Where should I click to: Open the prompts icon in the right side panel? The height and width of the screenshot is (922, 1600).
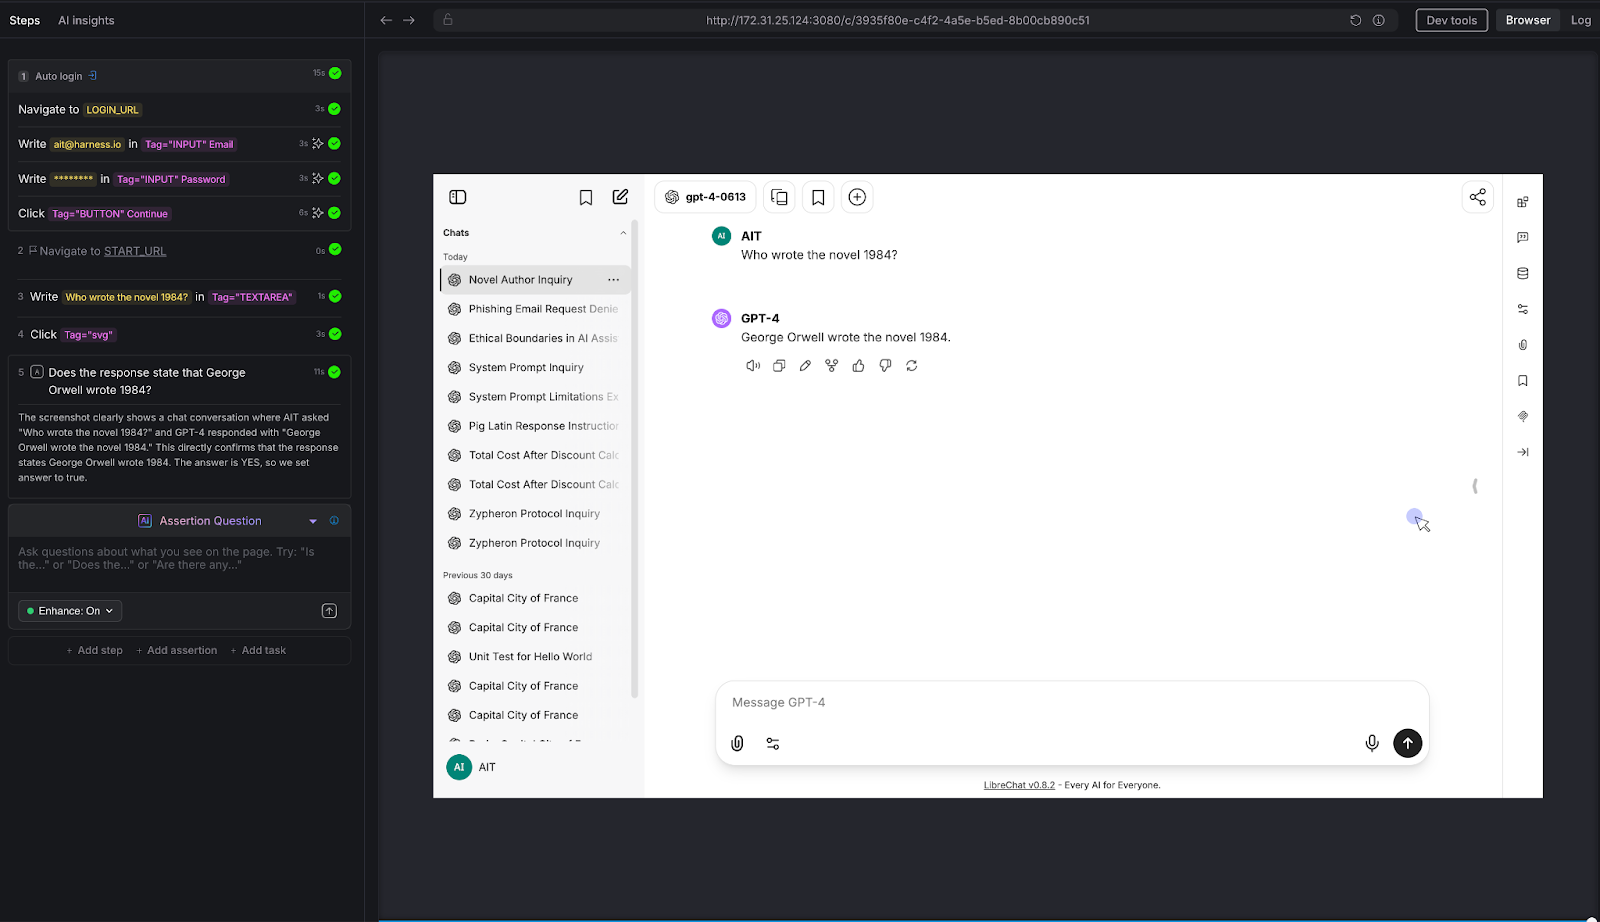1522,238
